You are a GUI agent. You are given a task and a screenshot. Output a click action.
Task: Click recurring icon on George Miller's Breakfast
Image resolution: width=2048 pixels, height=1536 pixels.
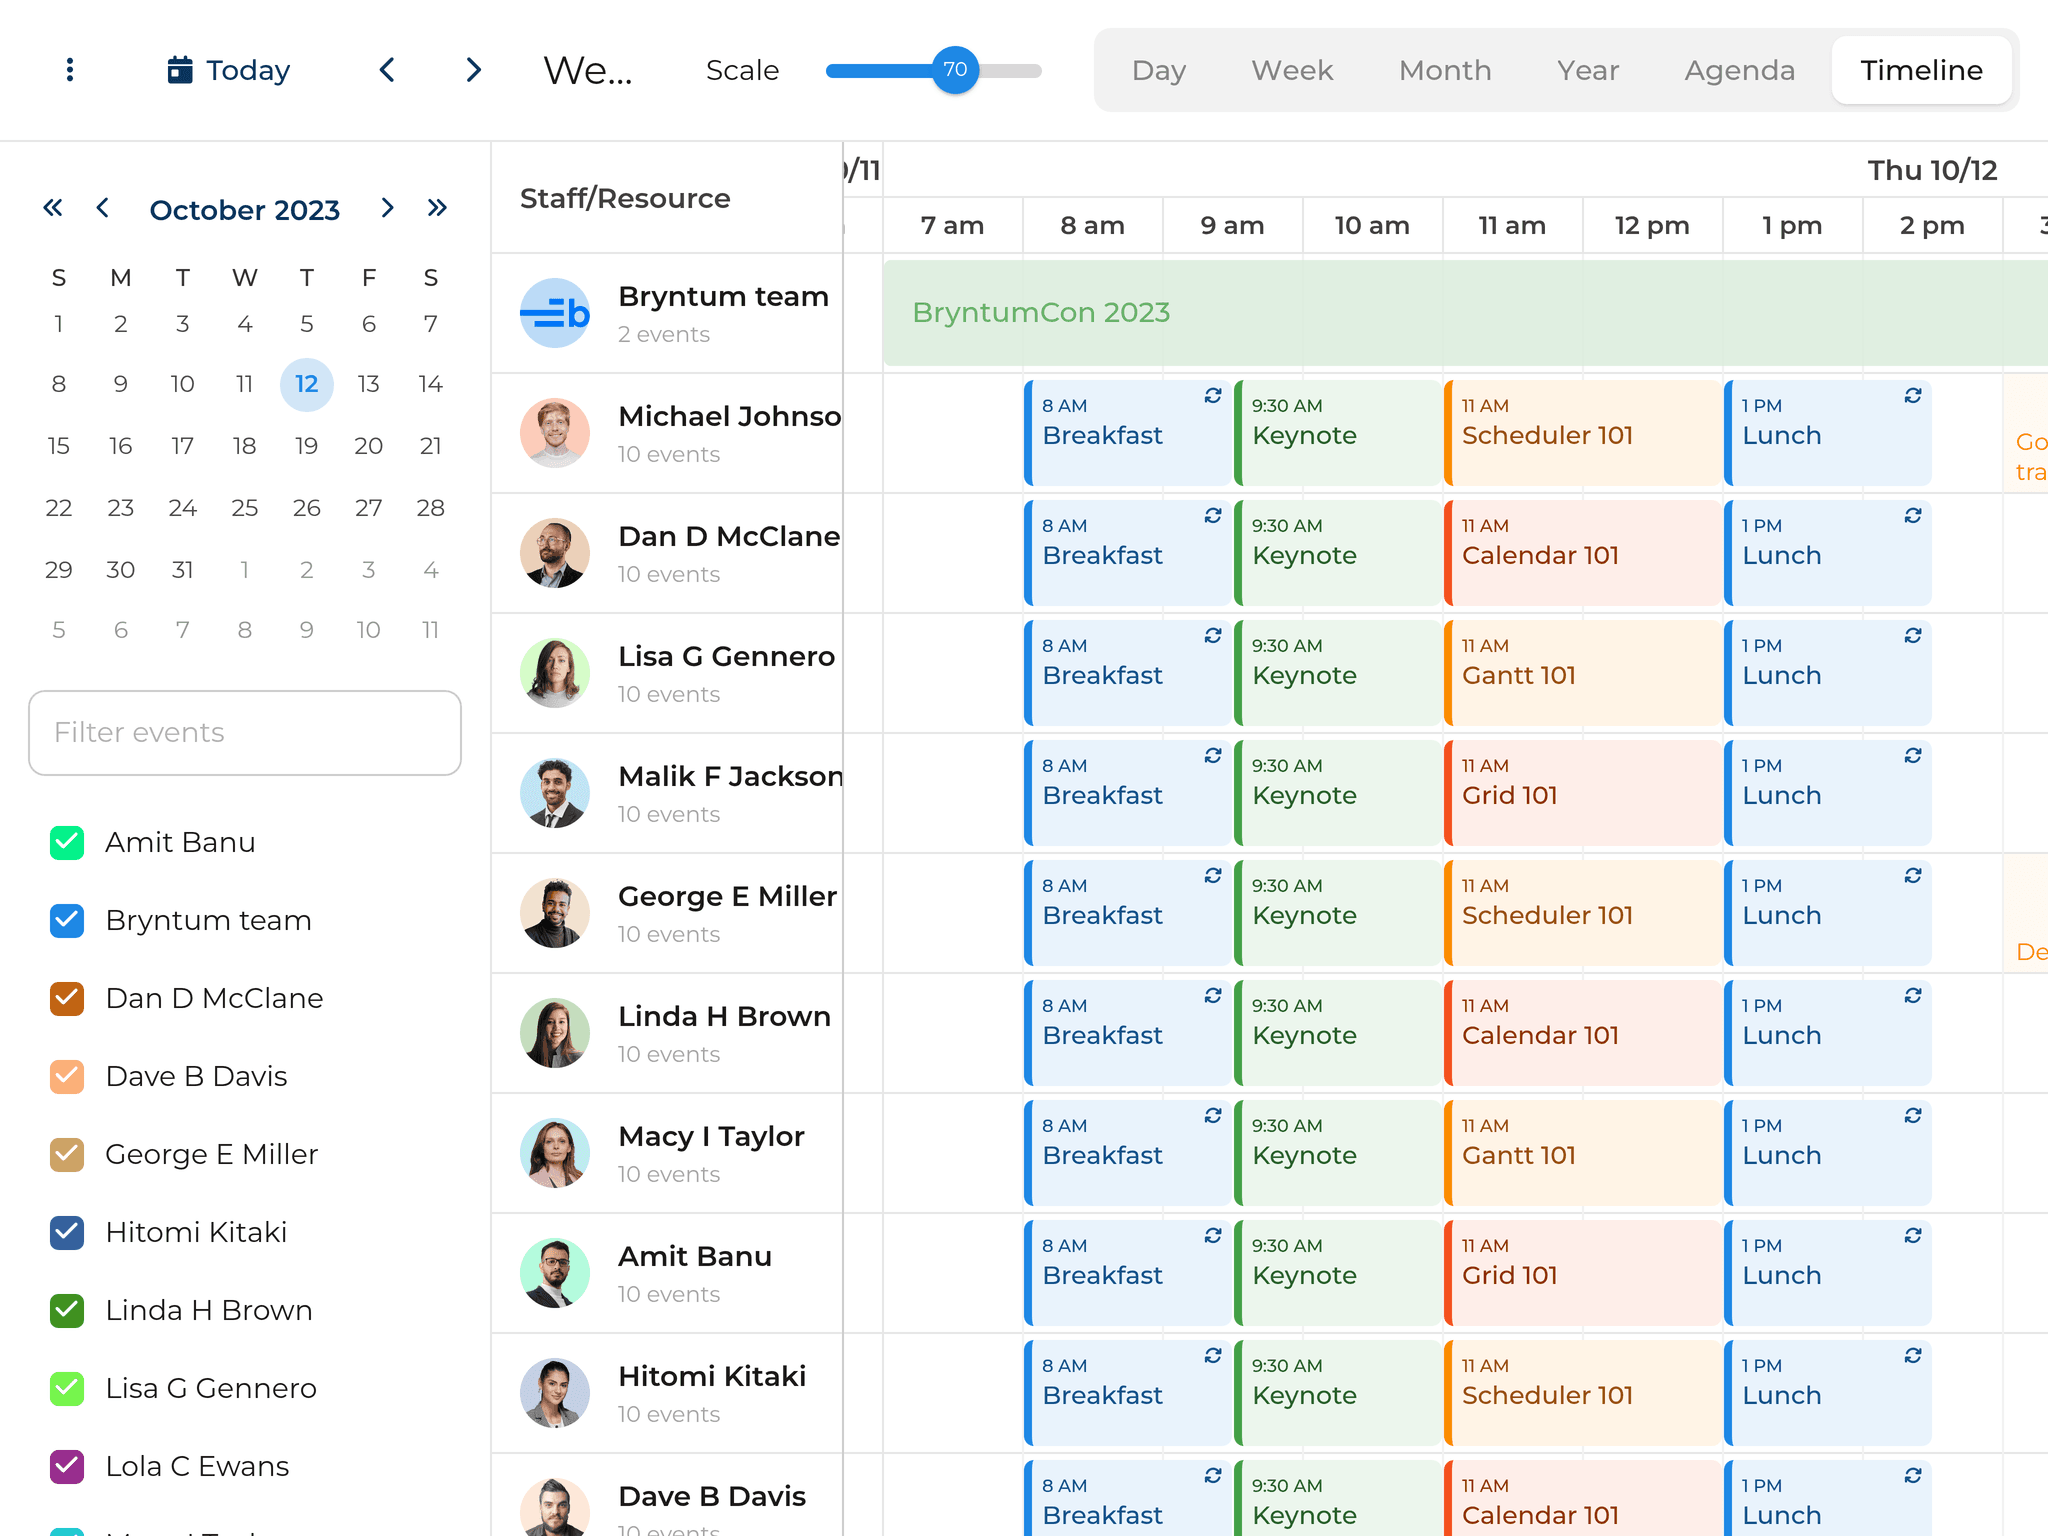click(x=1213, y=876)
